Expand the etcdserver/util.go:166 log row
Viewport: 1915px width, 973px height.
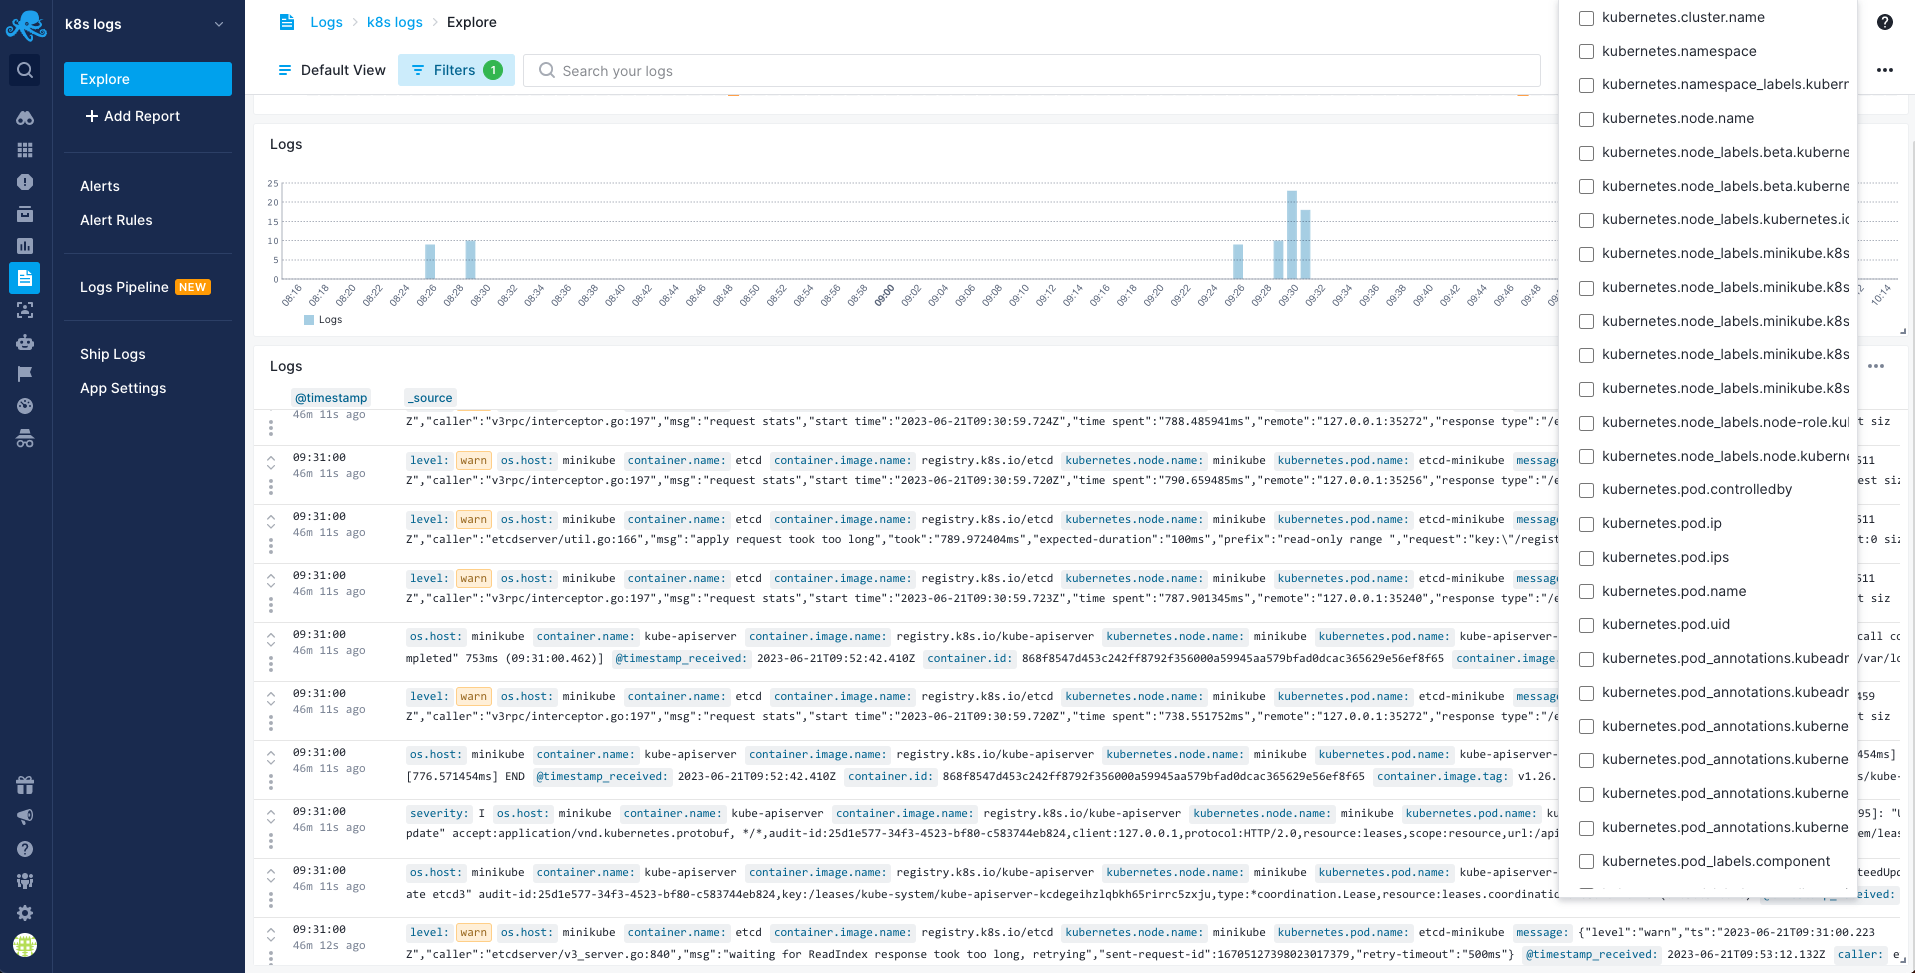click(271, 521)
